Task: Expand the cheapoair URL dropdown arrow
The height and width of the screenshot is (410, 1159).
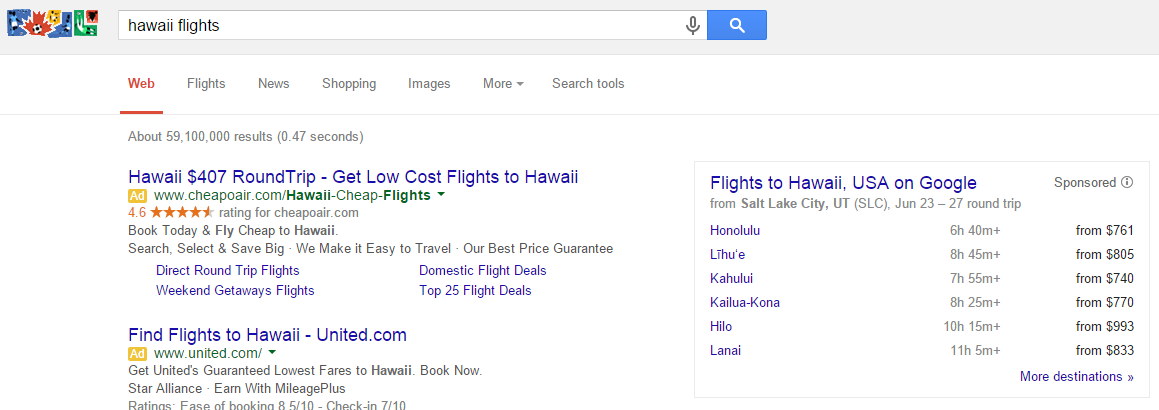Action: [441, 196]
